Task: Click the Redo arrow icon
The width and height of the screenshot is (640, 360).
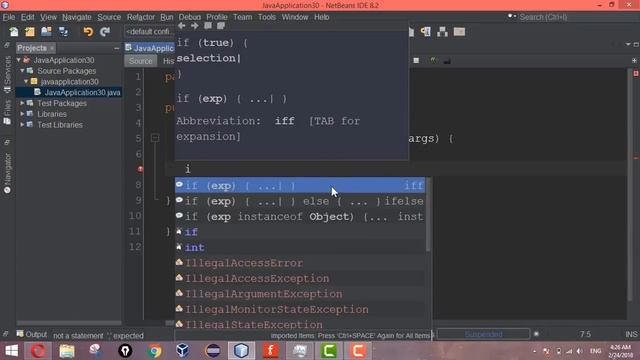Action: [x=105, y=32]
